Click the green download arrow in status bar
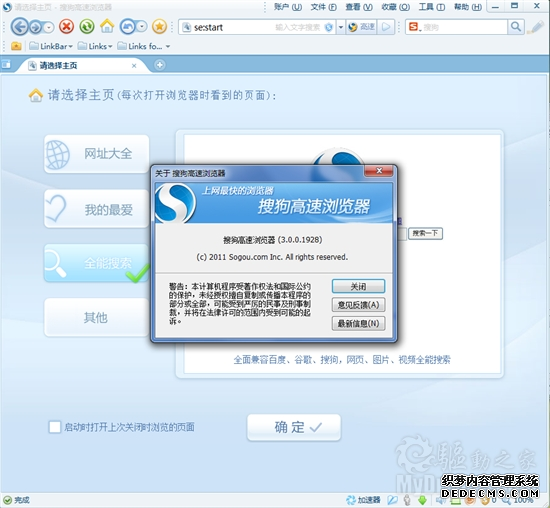Image resolution: width=550 pixels, height=508 pixels. (x=422, y=500)
